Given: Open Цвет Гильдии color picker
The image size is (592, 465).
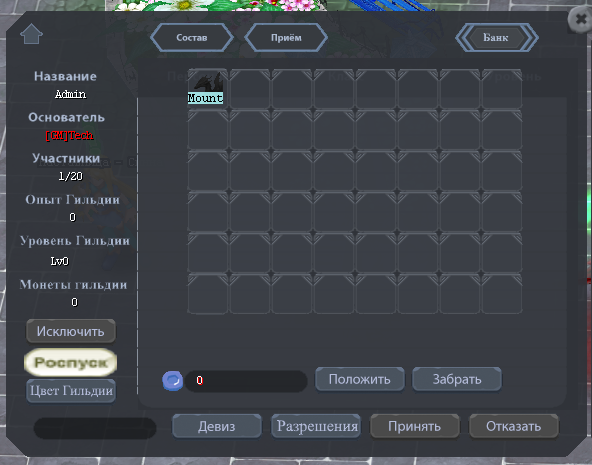Looking at the screenshot, I should pos(71,391).
